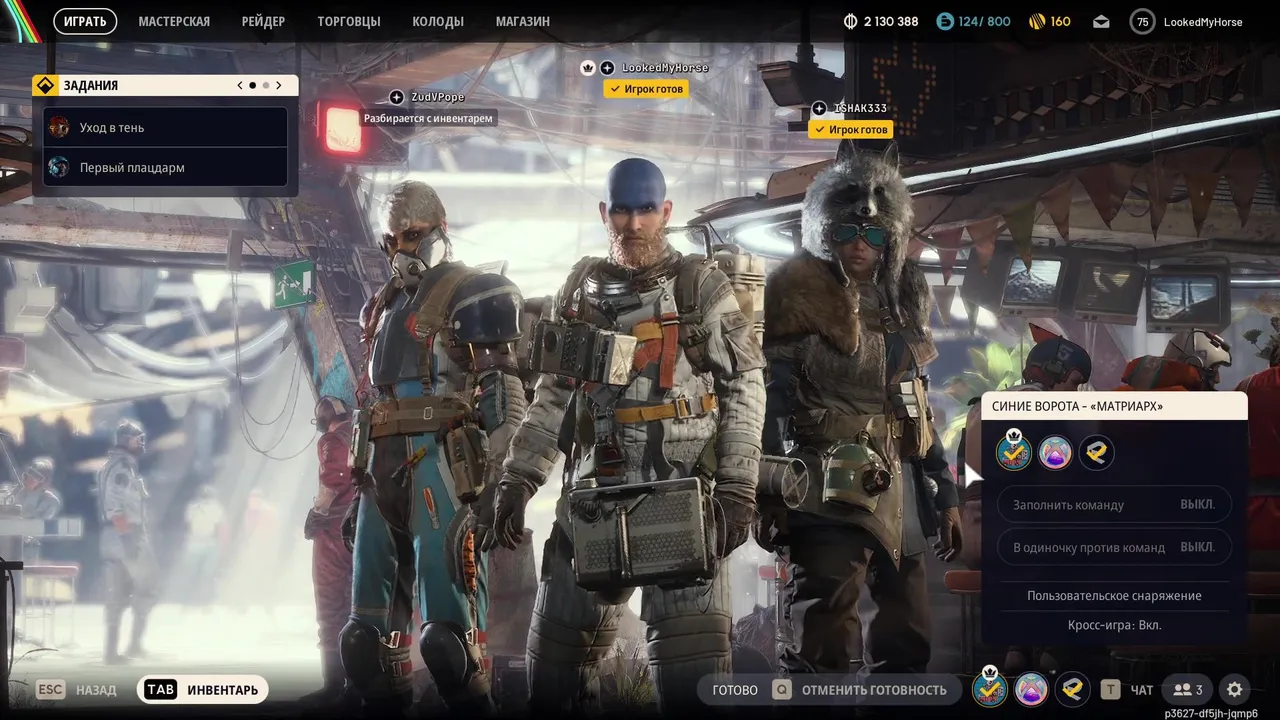Open the TAB ИНВЕНТАРЬ button
Image resolution: width=1280 pixels, height=720 pixels.
[x=203, y=689]
